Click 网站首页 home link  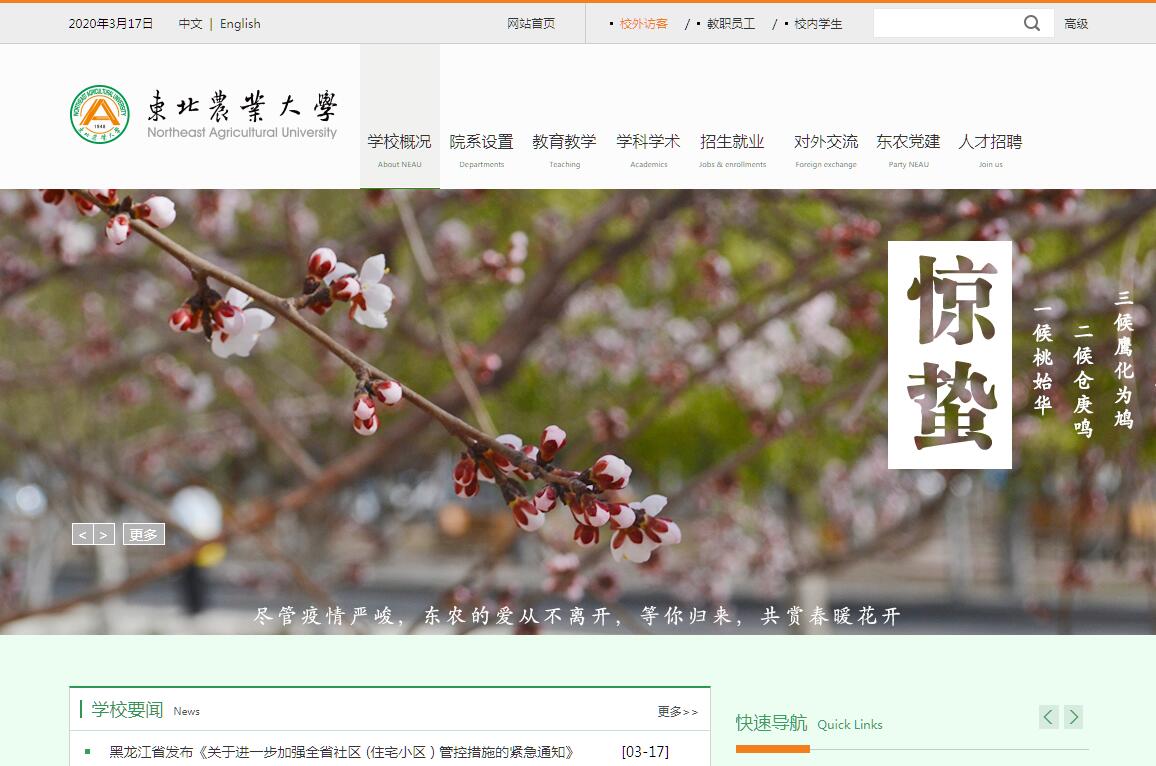[531, 24]
